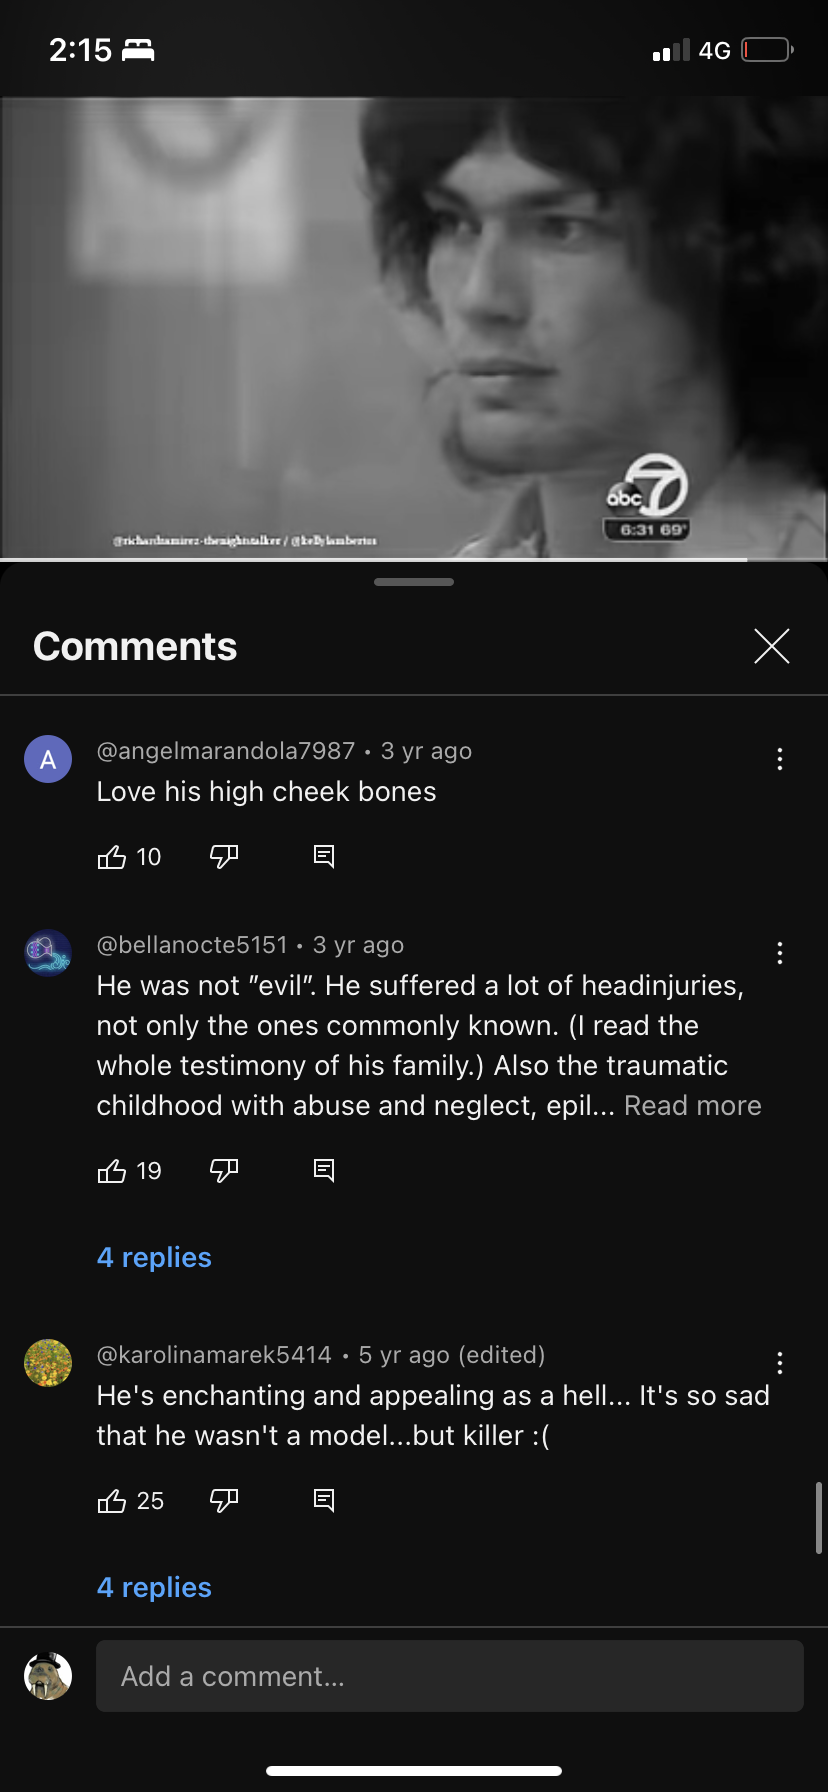
Task: Open @angelmarandola7987 profile avatar
Action: tap(48, 759)
